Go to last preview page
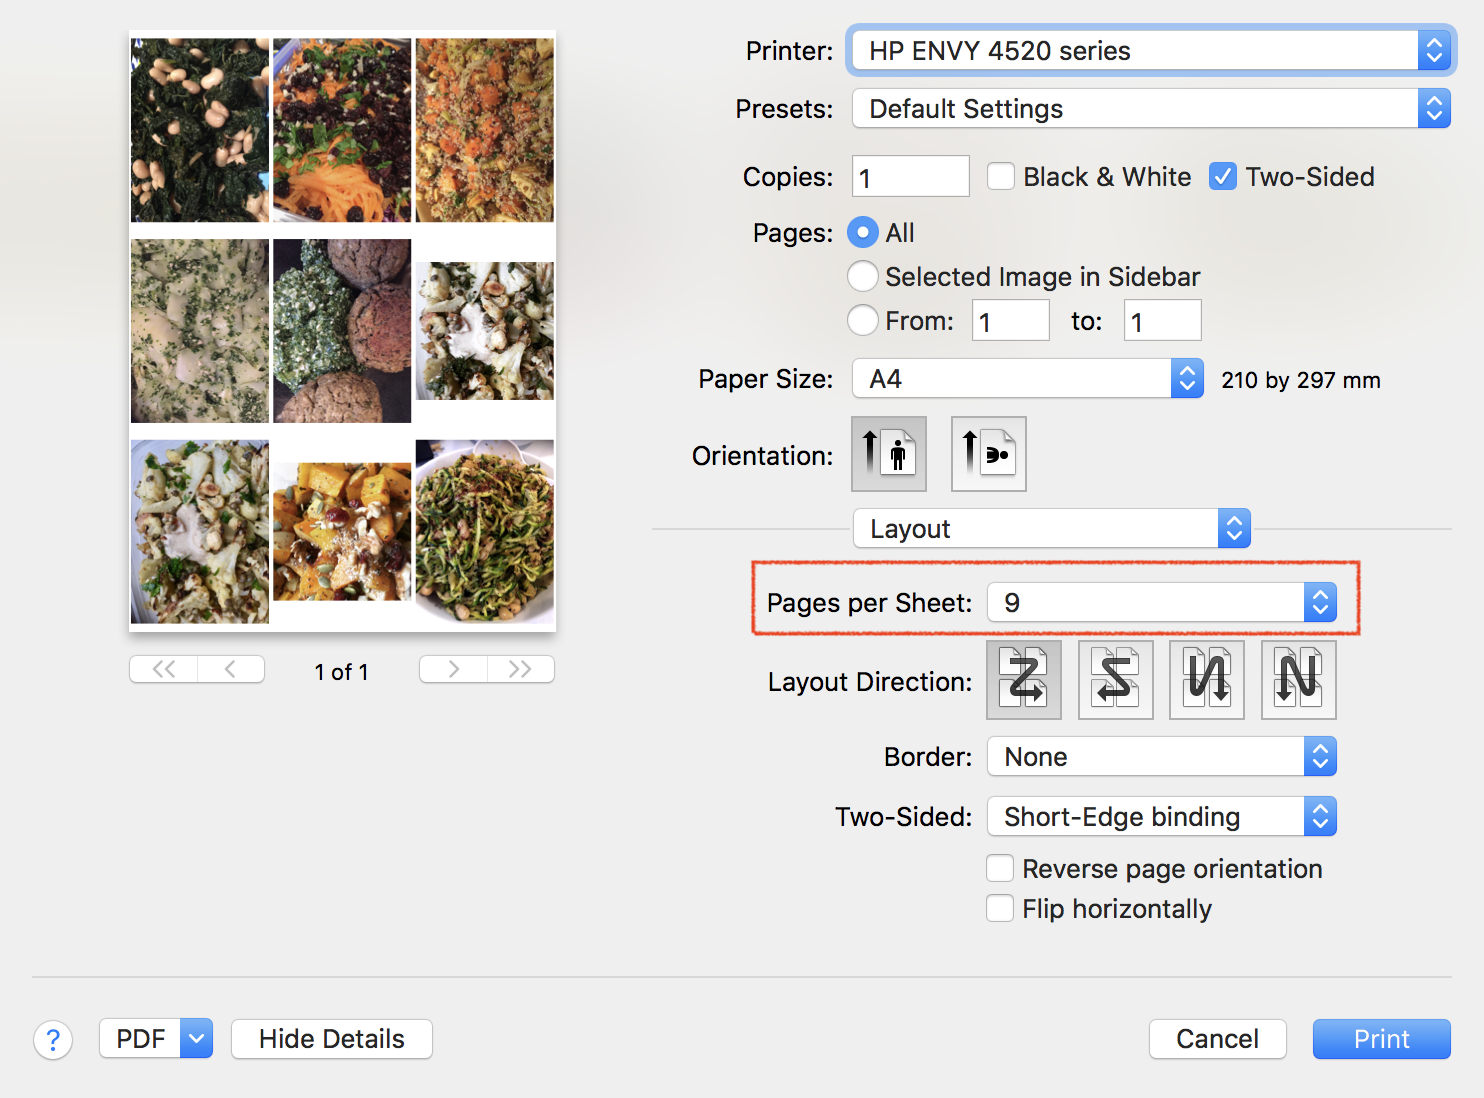The image size is (1484, 1098). pyautogui.click(x=521, y=669)
